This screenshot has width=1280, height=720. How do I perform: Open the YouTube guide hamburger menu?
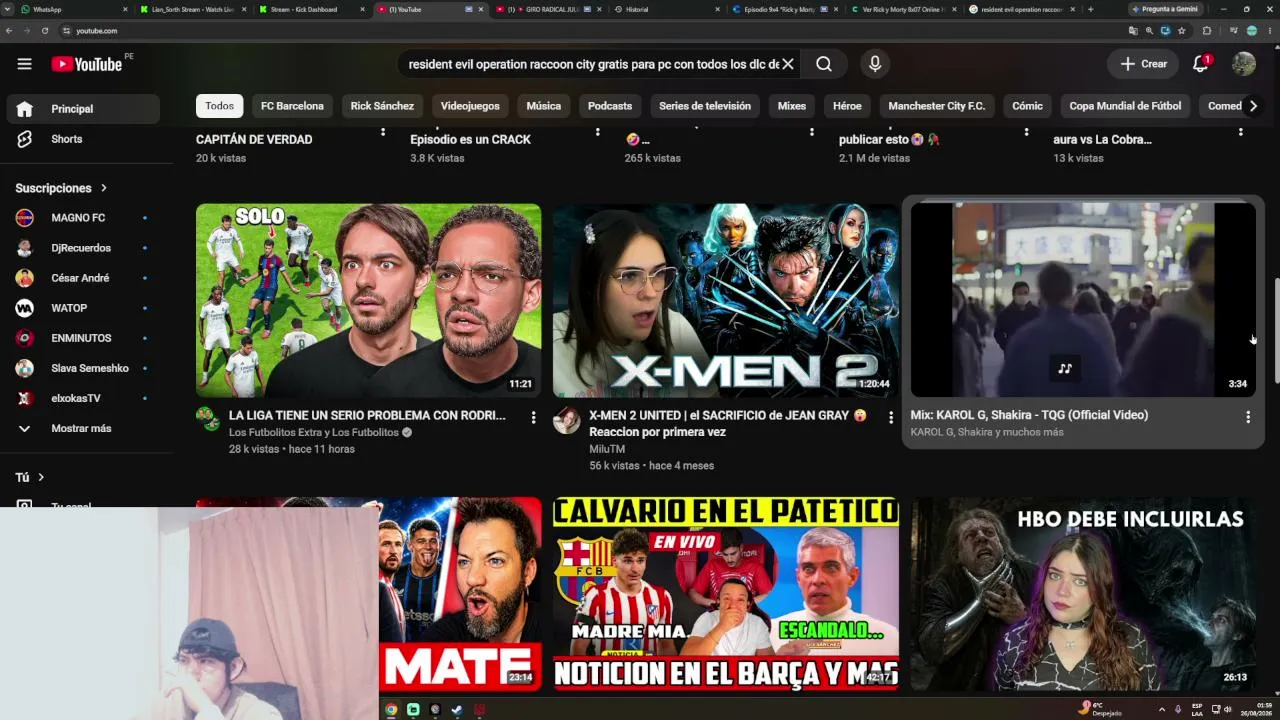click(24, 64)
